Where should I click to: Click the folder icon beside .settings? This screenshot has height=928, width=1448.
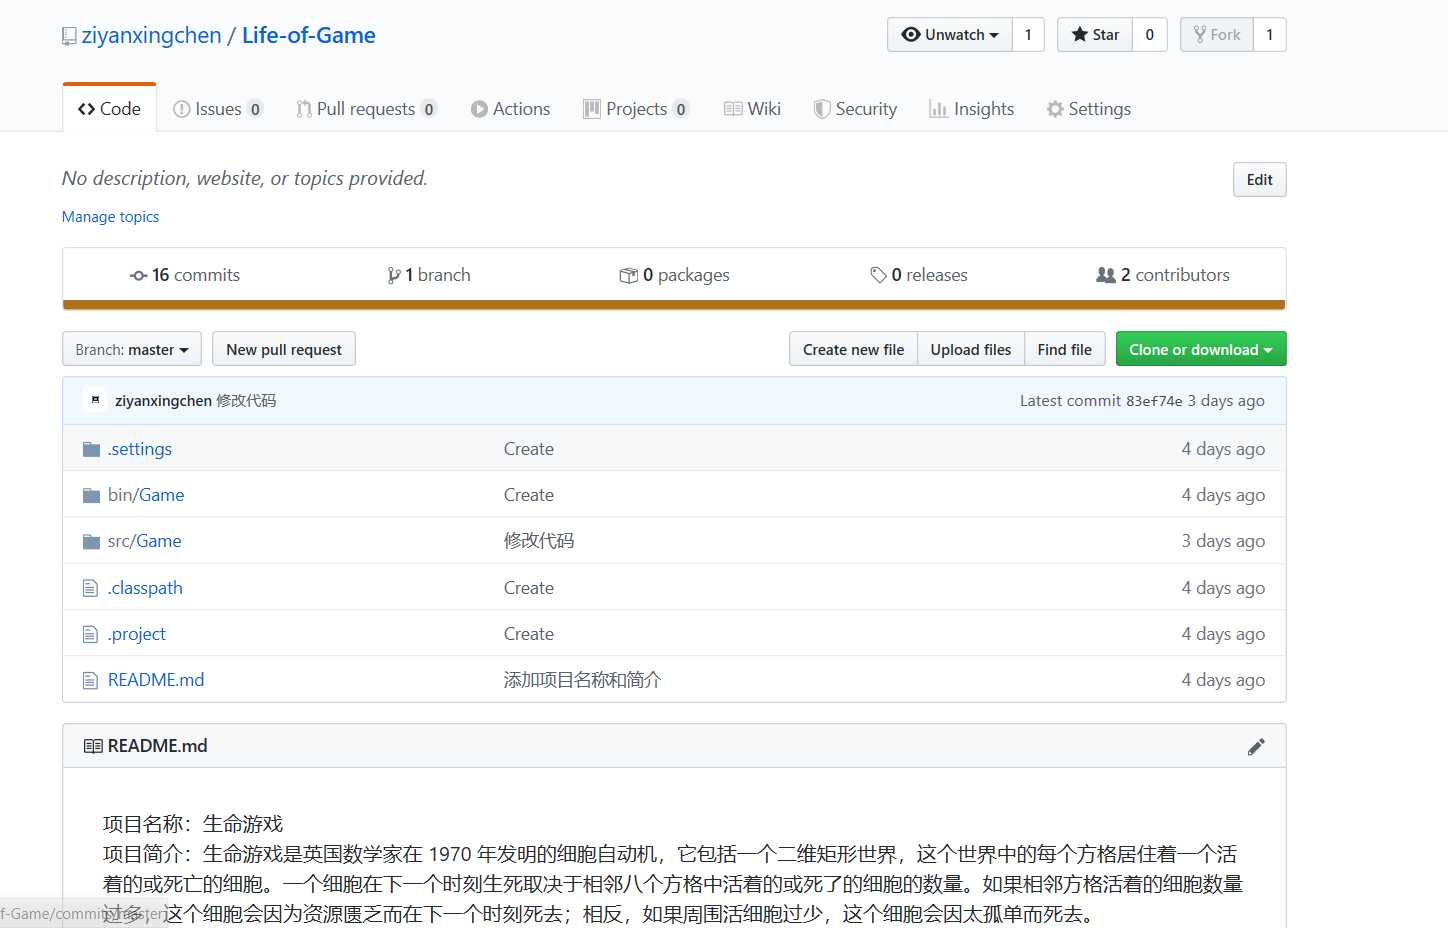(x=91, y=449)
